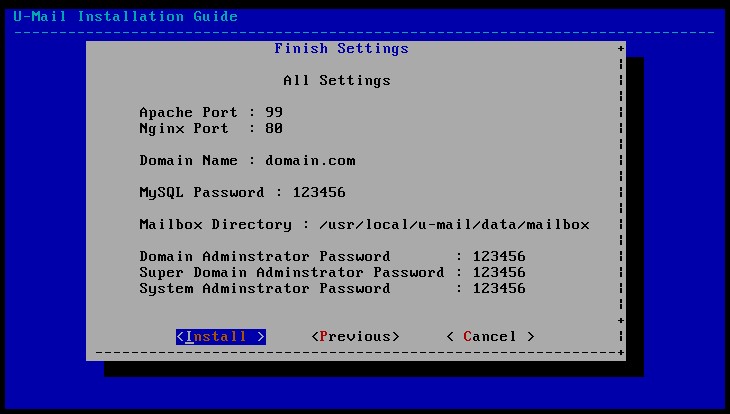Select the Apache Port value 99
730x414 pixels.
[x=274, y=112]
